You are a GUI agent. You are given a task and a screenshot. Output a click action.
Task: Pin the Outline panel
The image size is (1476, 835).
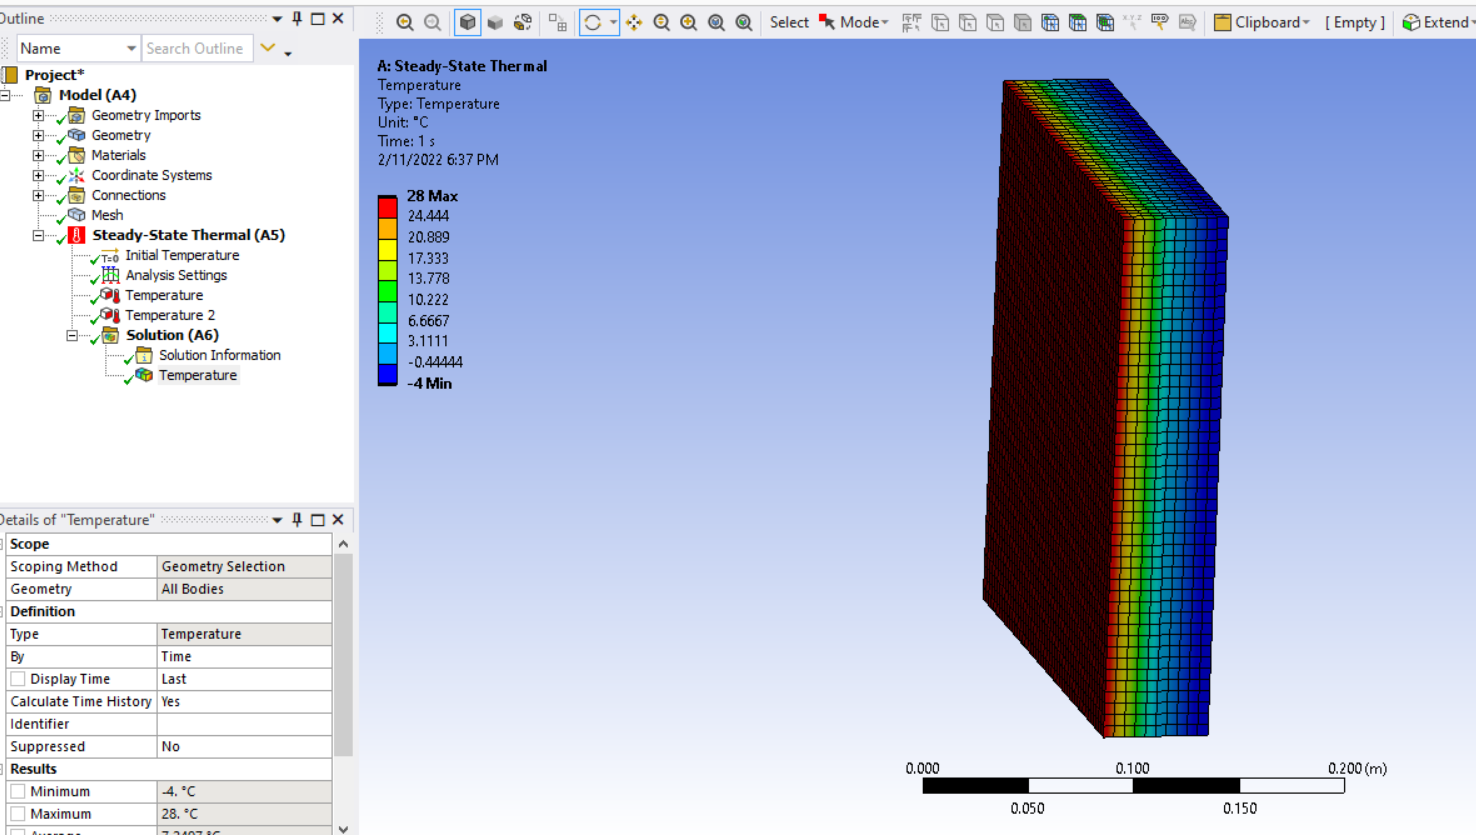point(297,18)
